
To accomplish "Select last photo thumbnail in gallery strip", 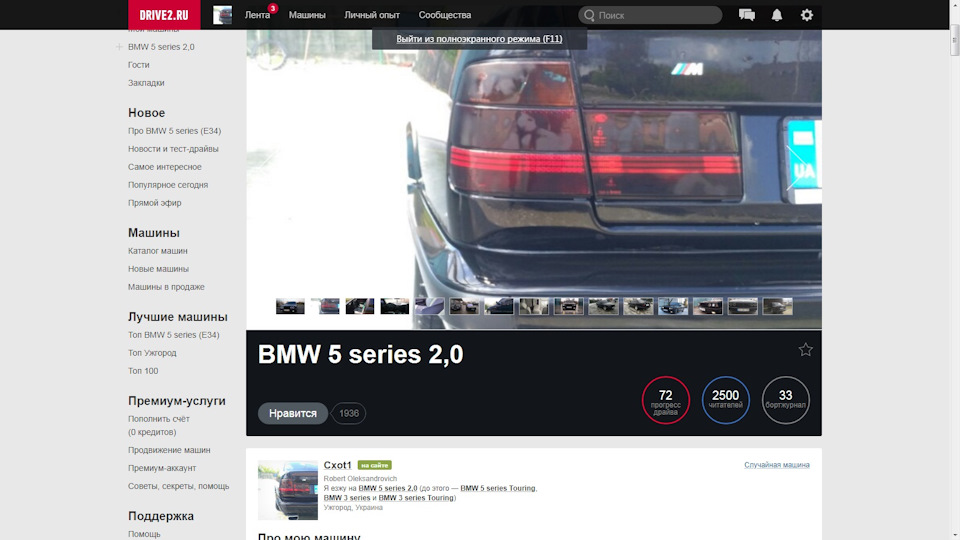I will (778, 306).
